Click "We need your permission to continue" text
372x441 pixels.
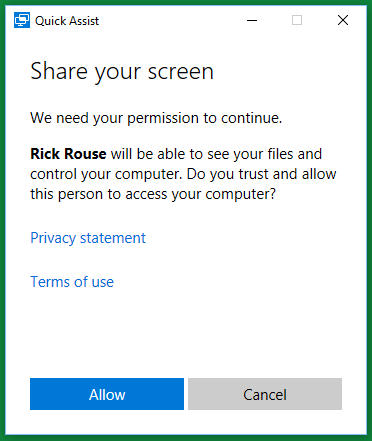click(x=156, y=118)
